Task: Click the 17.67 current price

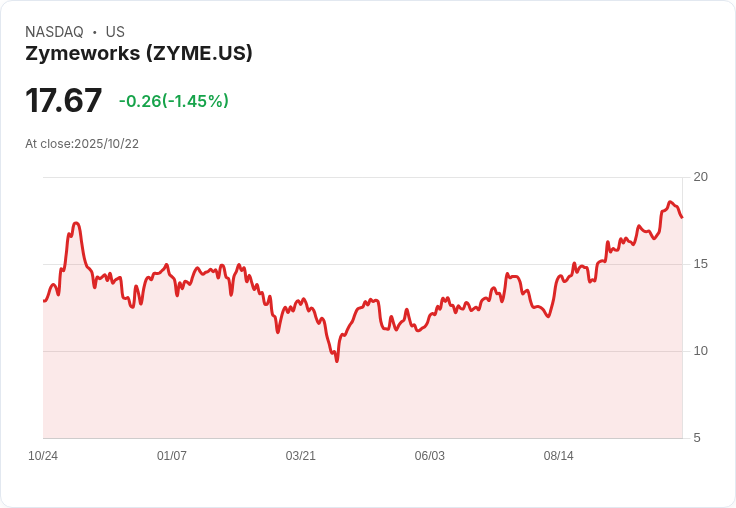Action: click(63, 101)
